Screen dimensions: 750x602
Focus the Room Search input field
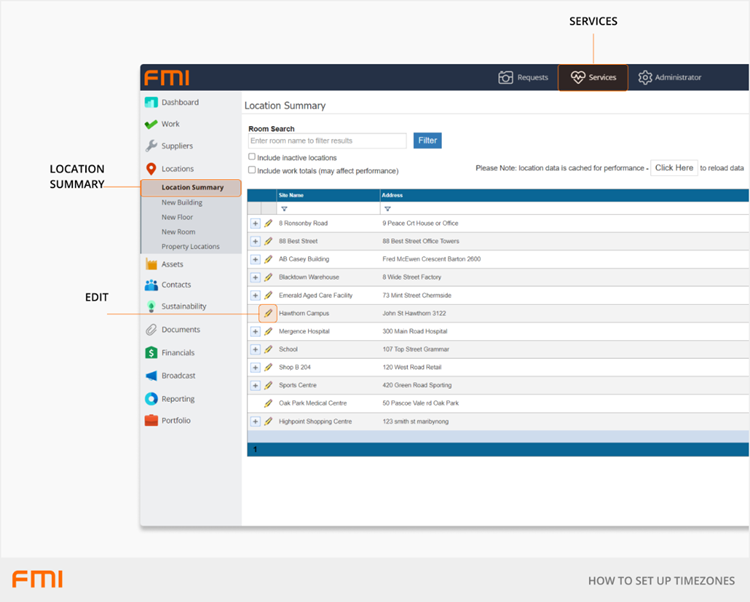coord(327,141)
